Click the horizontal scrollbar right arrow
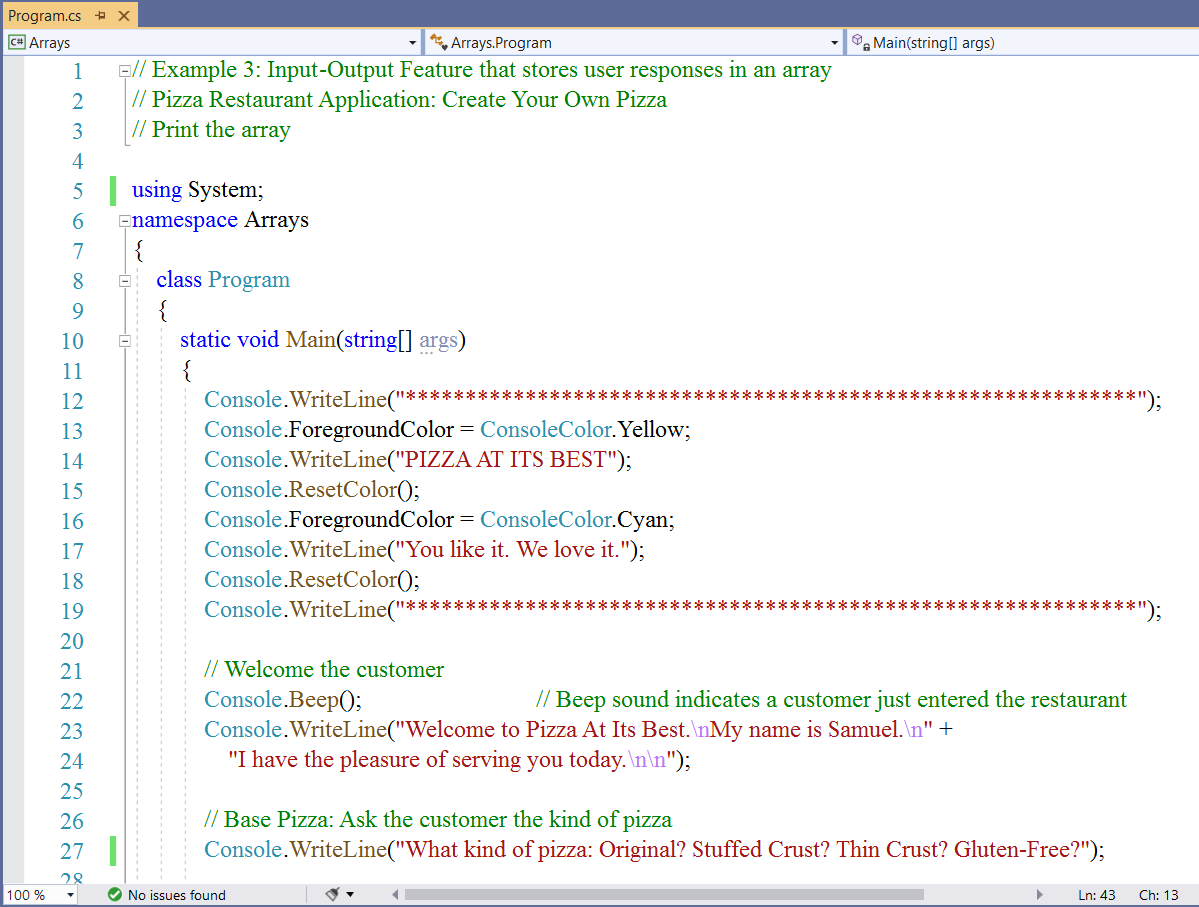 1040,895
